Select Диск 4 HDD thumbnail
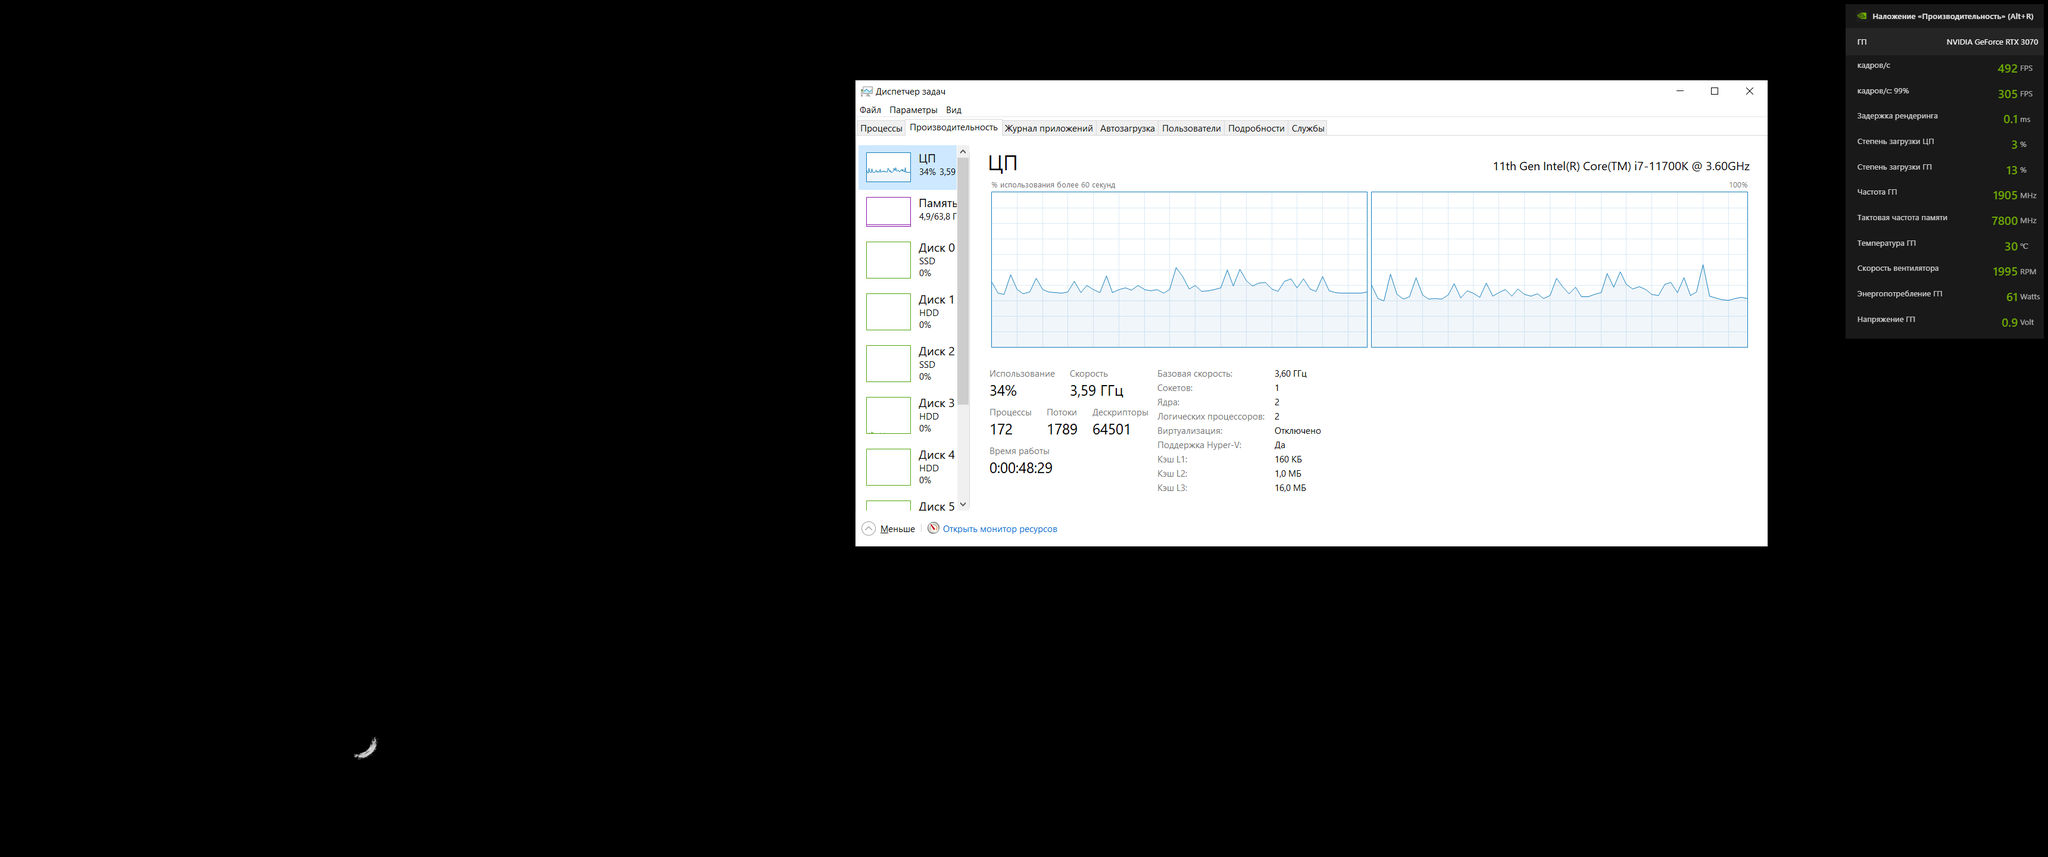 (888, 467)
